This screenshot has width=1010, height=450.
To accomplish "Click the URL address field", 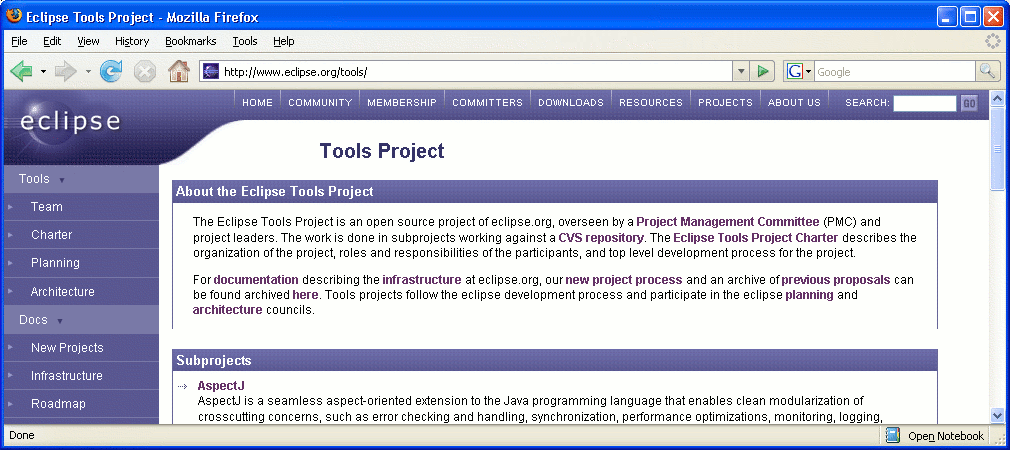I will 475,71.
